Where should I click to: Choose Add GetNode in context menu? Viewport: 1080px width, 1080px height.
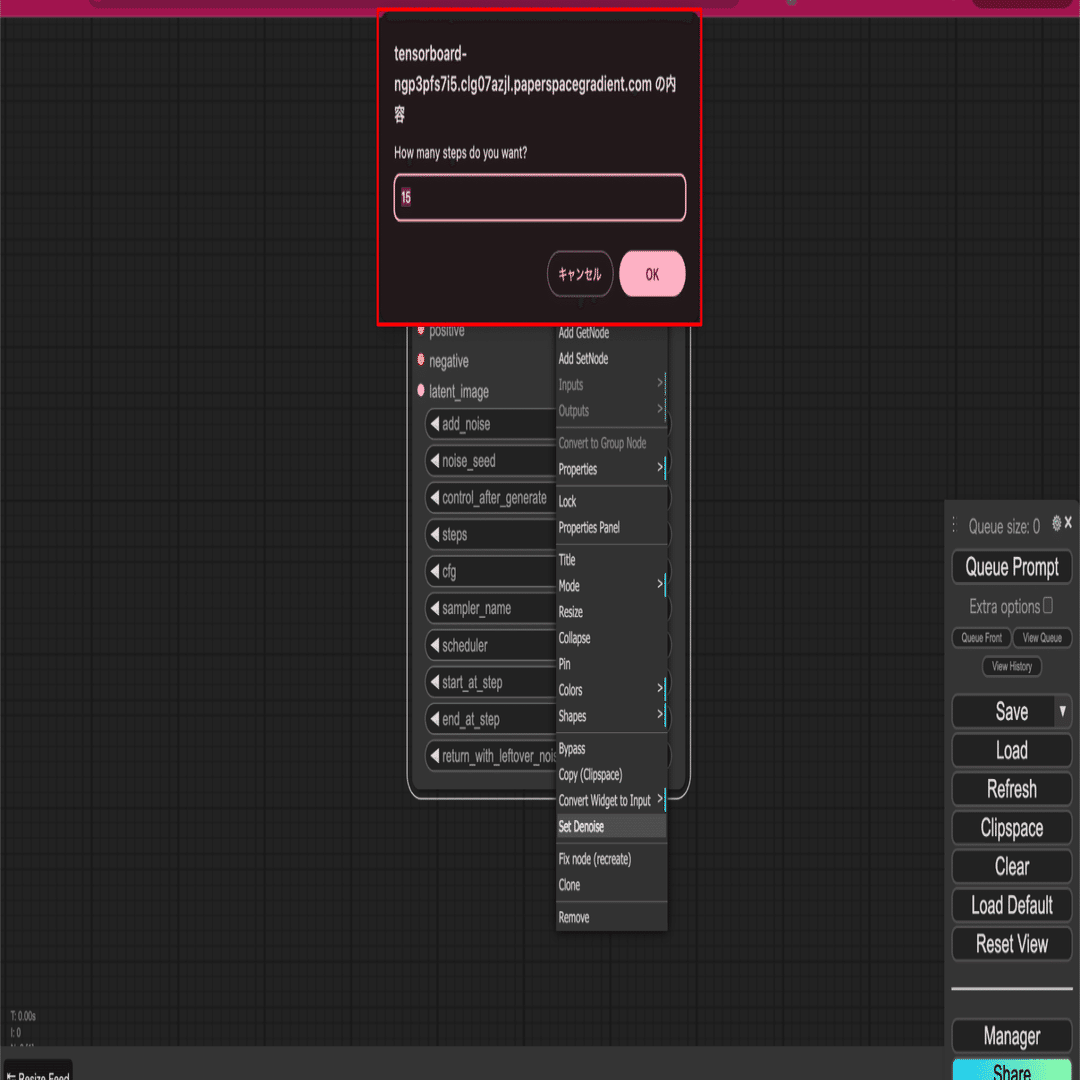[x=611, y=333]
